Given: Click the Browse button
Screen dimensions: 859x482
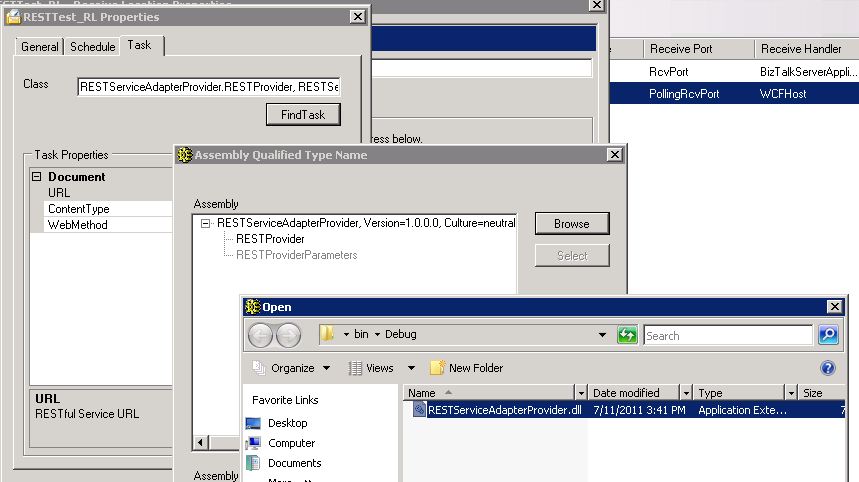Looking at the screenshot, I should [x=571, y=223].
